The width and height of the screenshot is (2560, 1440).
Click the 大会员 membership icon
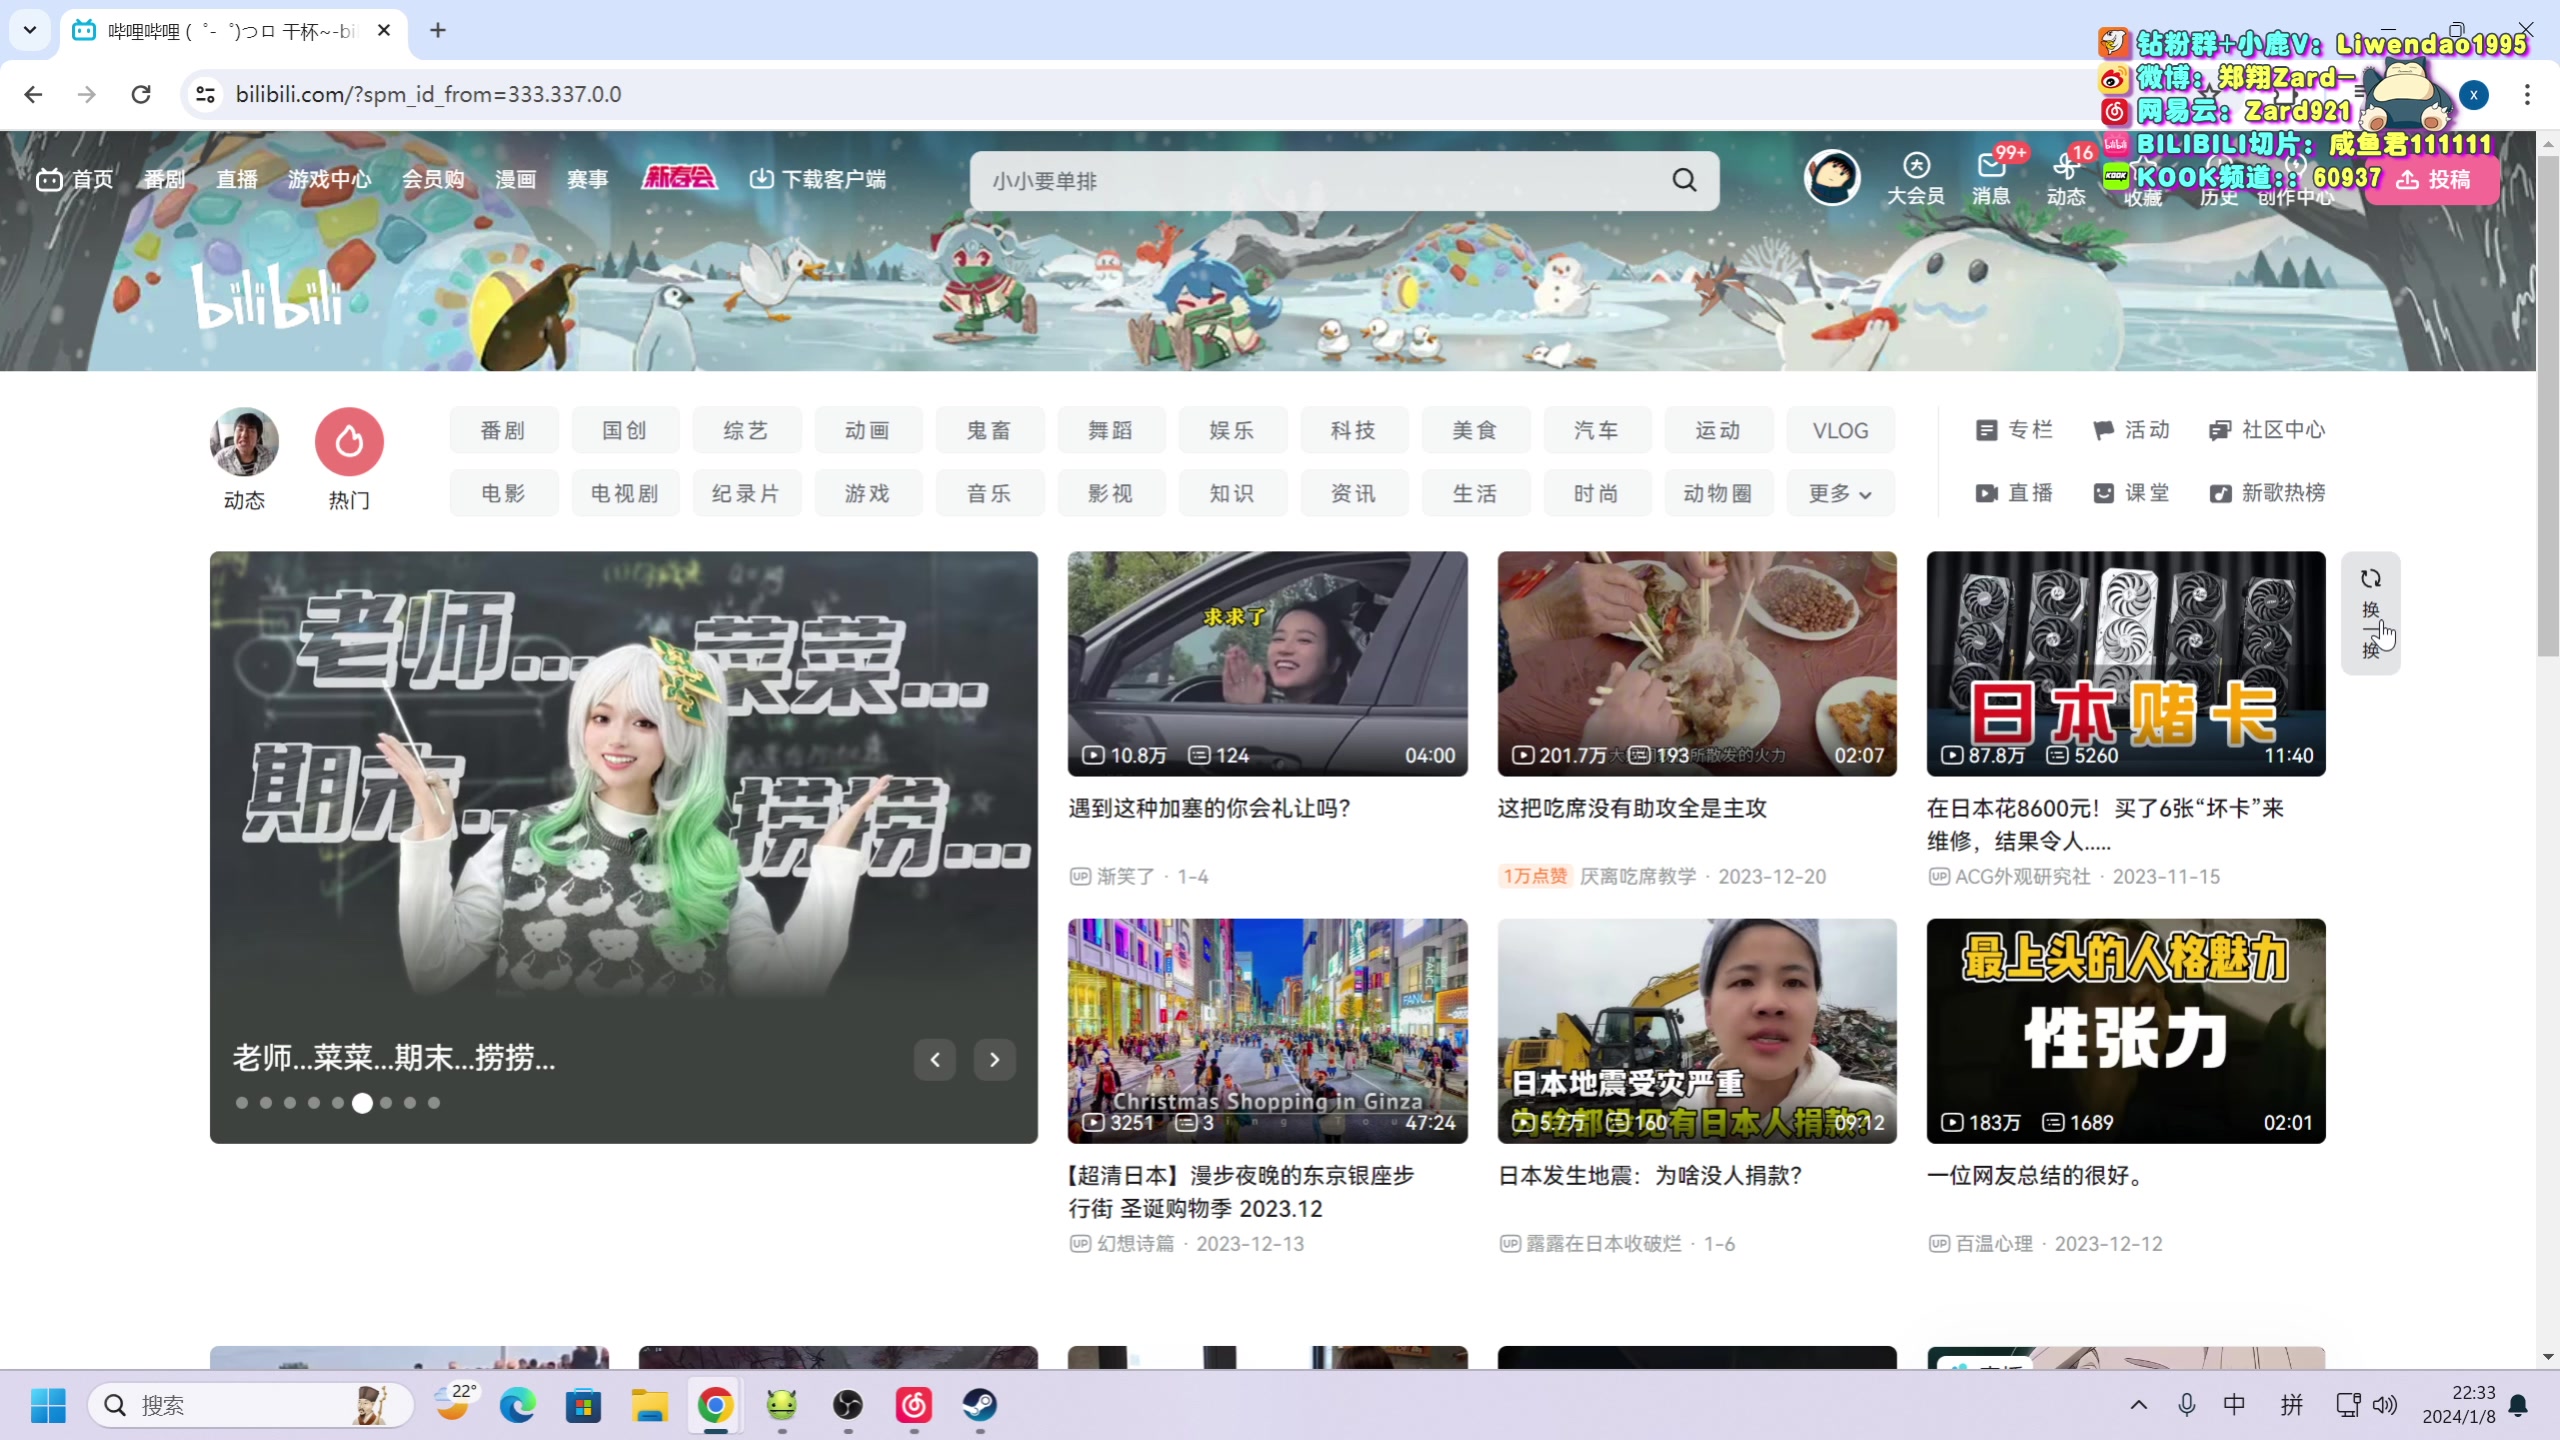tap(1915, 166)
